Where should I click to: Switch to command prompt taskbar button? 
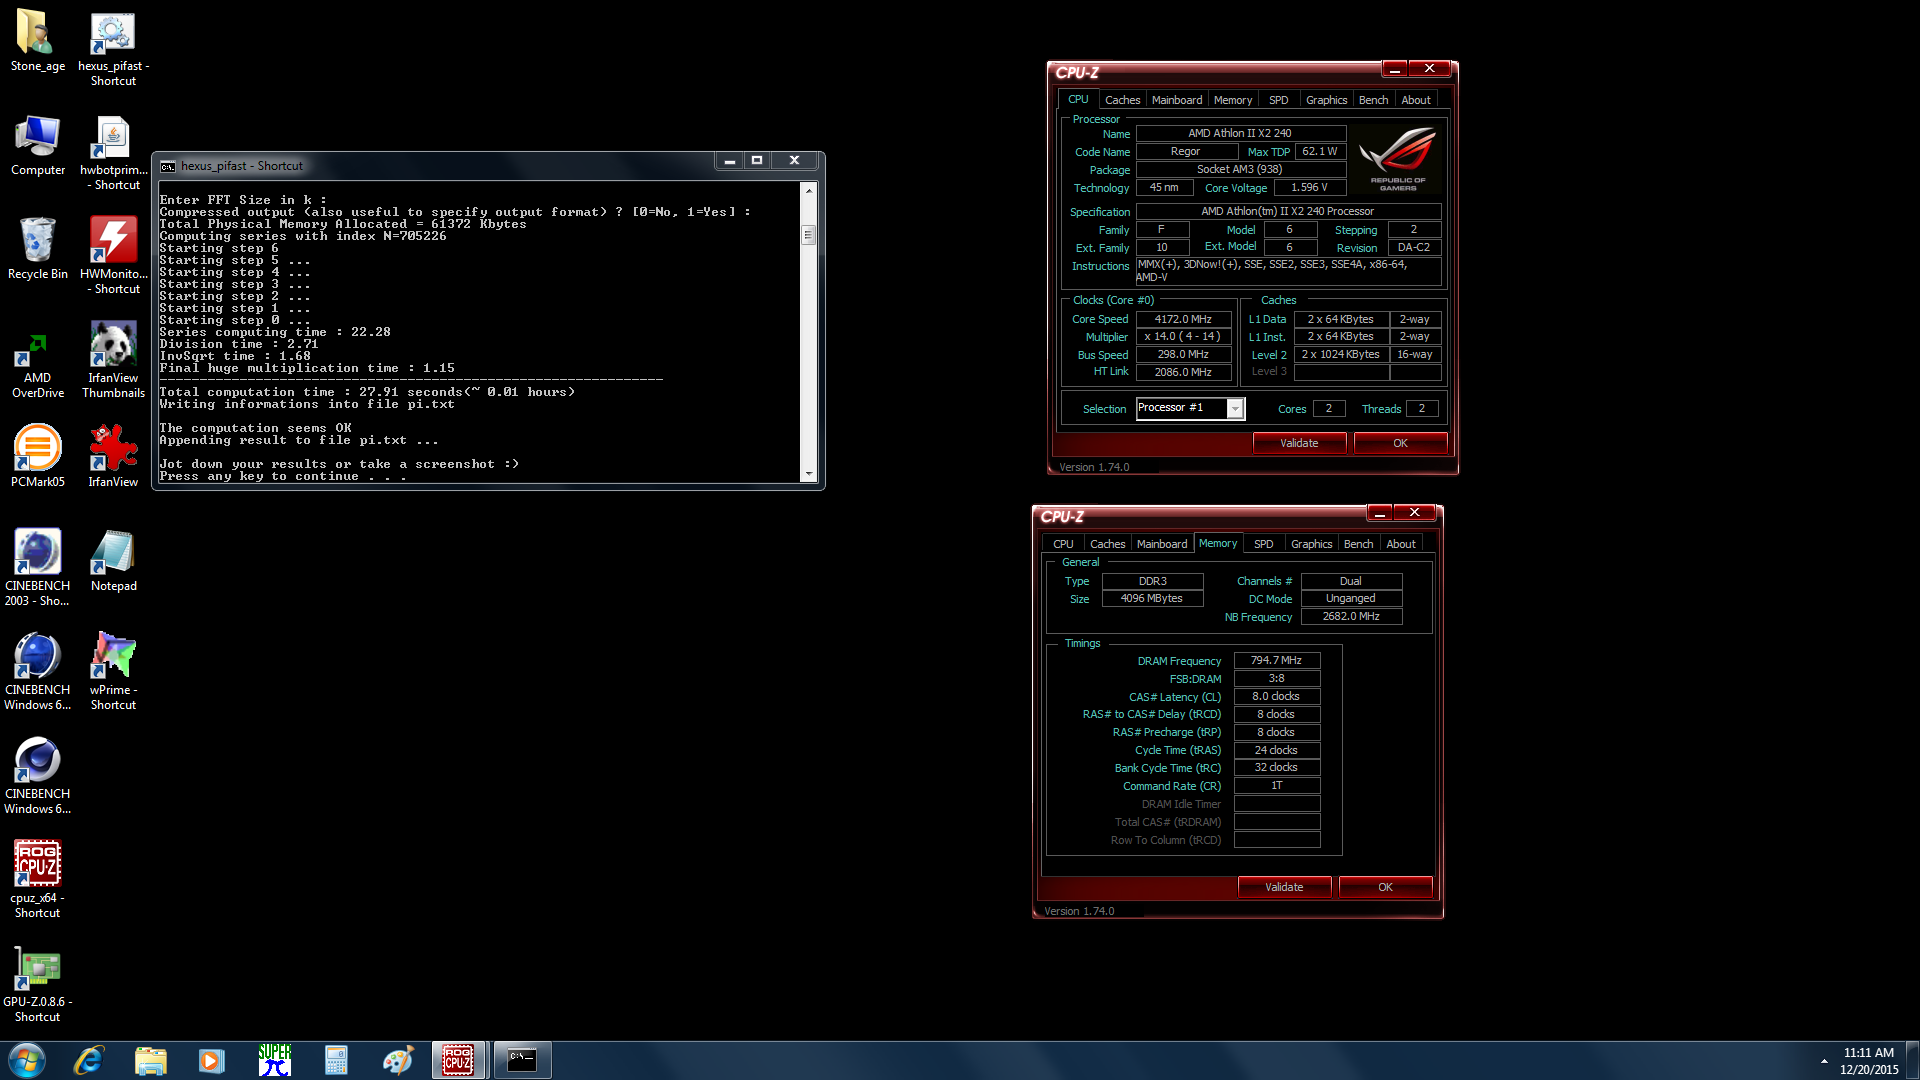[522, 1060]
